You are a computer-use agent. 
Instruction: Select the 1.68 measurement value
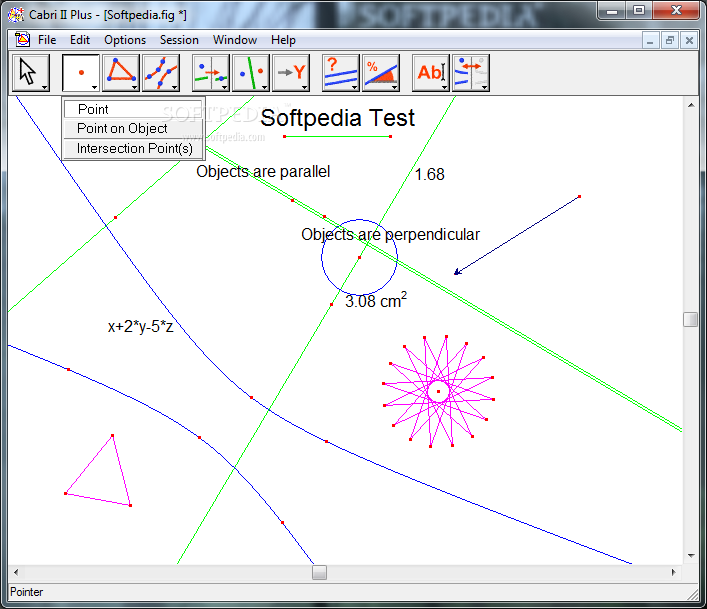tap(429, 174)
